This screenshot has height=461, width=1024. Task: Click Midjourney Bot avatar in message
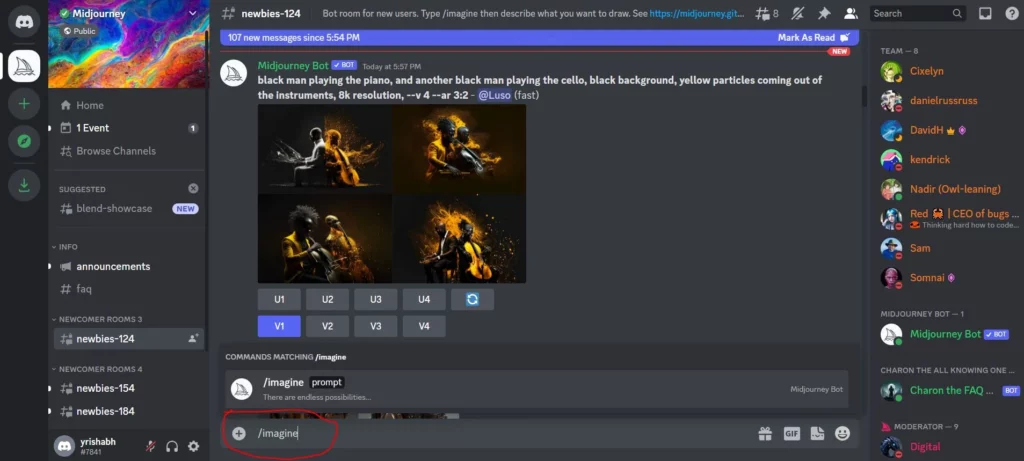point(233,73)
